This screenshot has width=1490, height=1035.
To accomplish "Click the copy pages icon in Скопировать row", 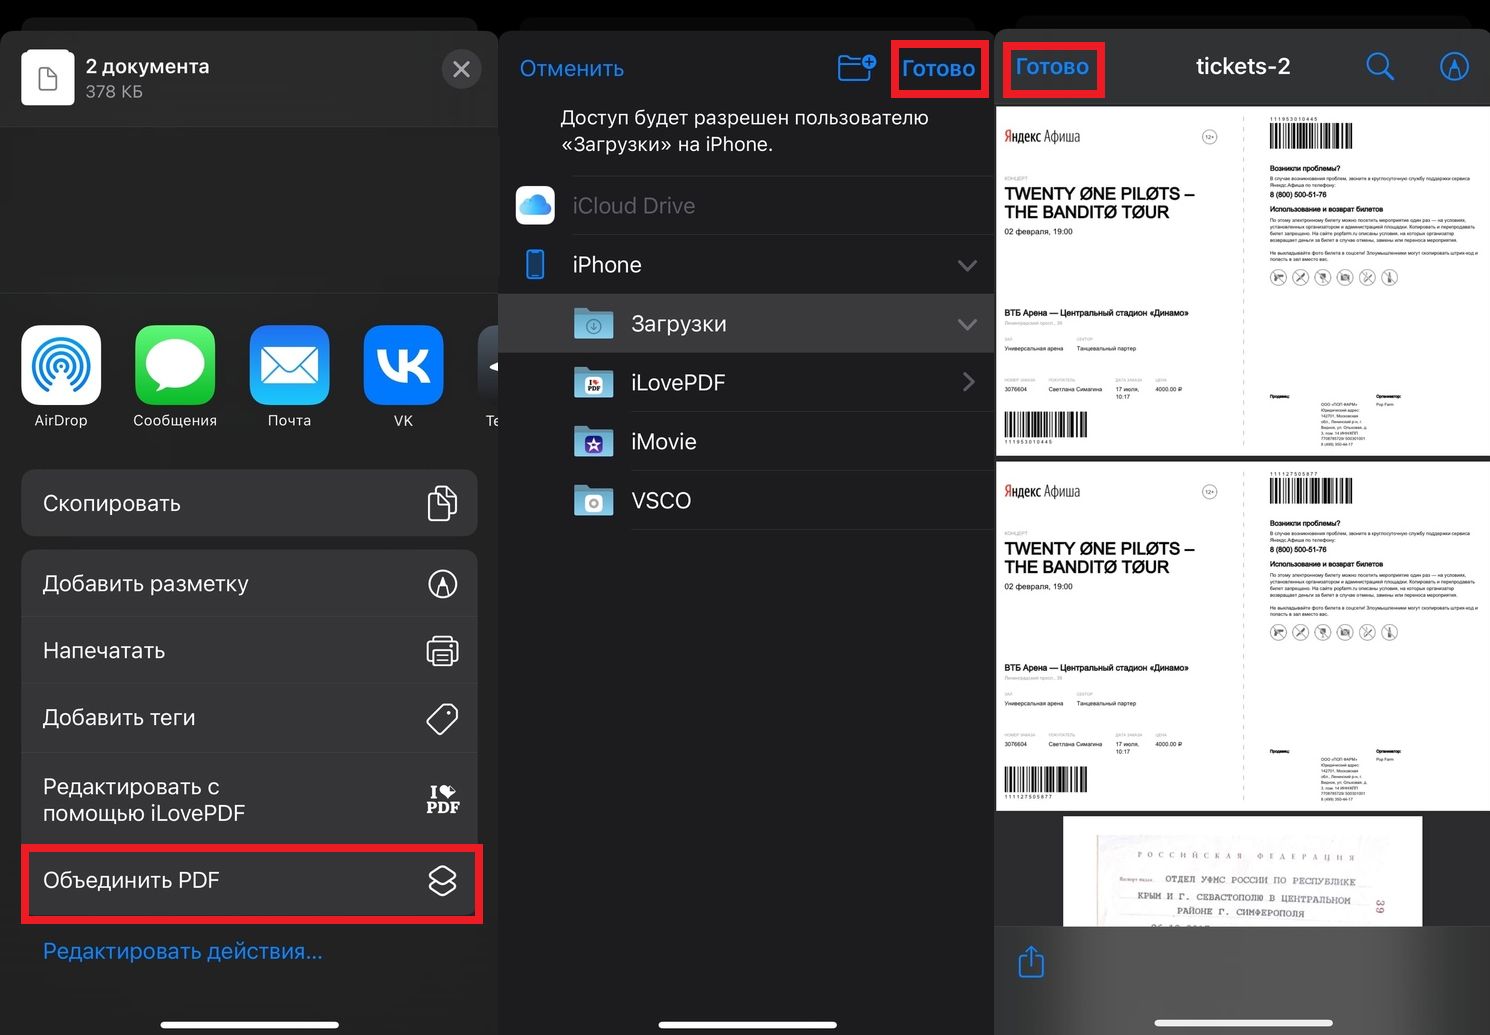I will coord(442,503).
